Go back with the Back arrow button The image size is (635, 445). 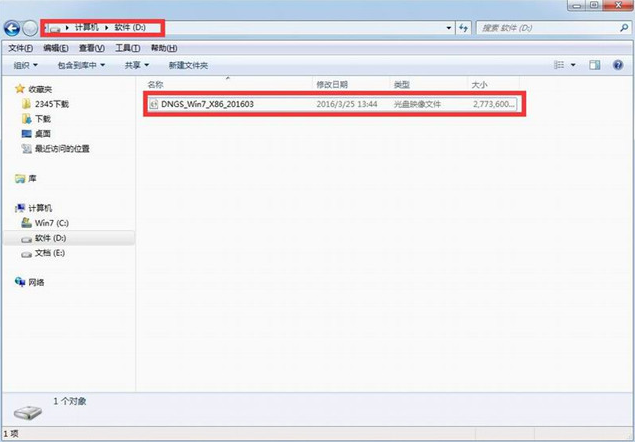(12, 28)
